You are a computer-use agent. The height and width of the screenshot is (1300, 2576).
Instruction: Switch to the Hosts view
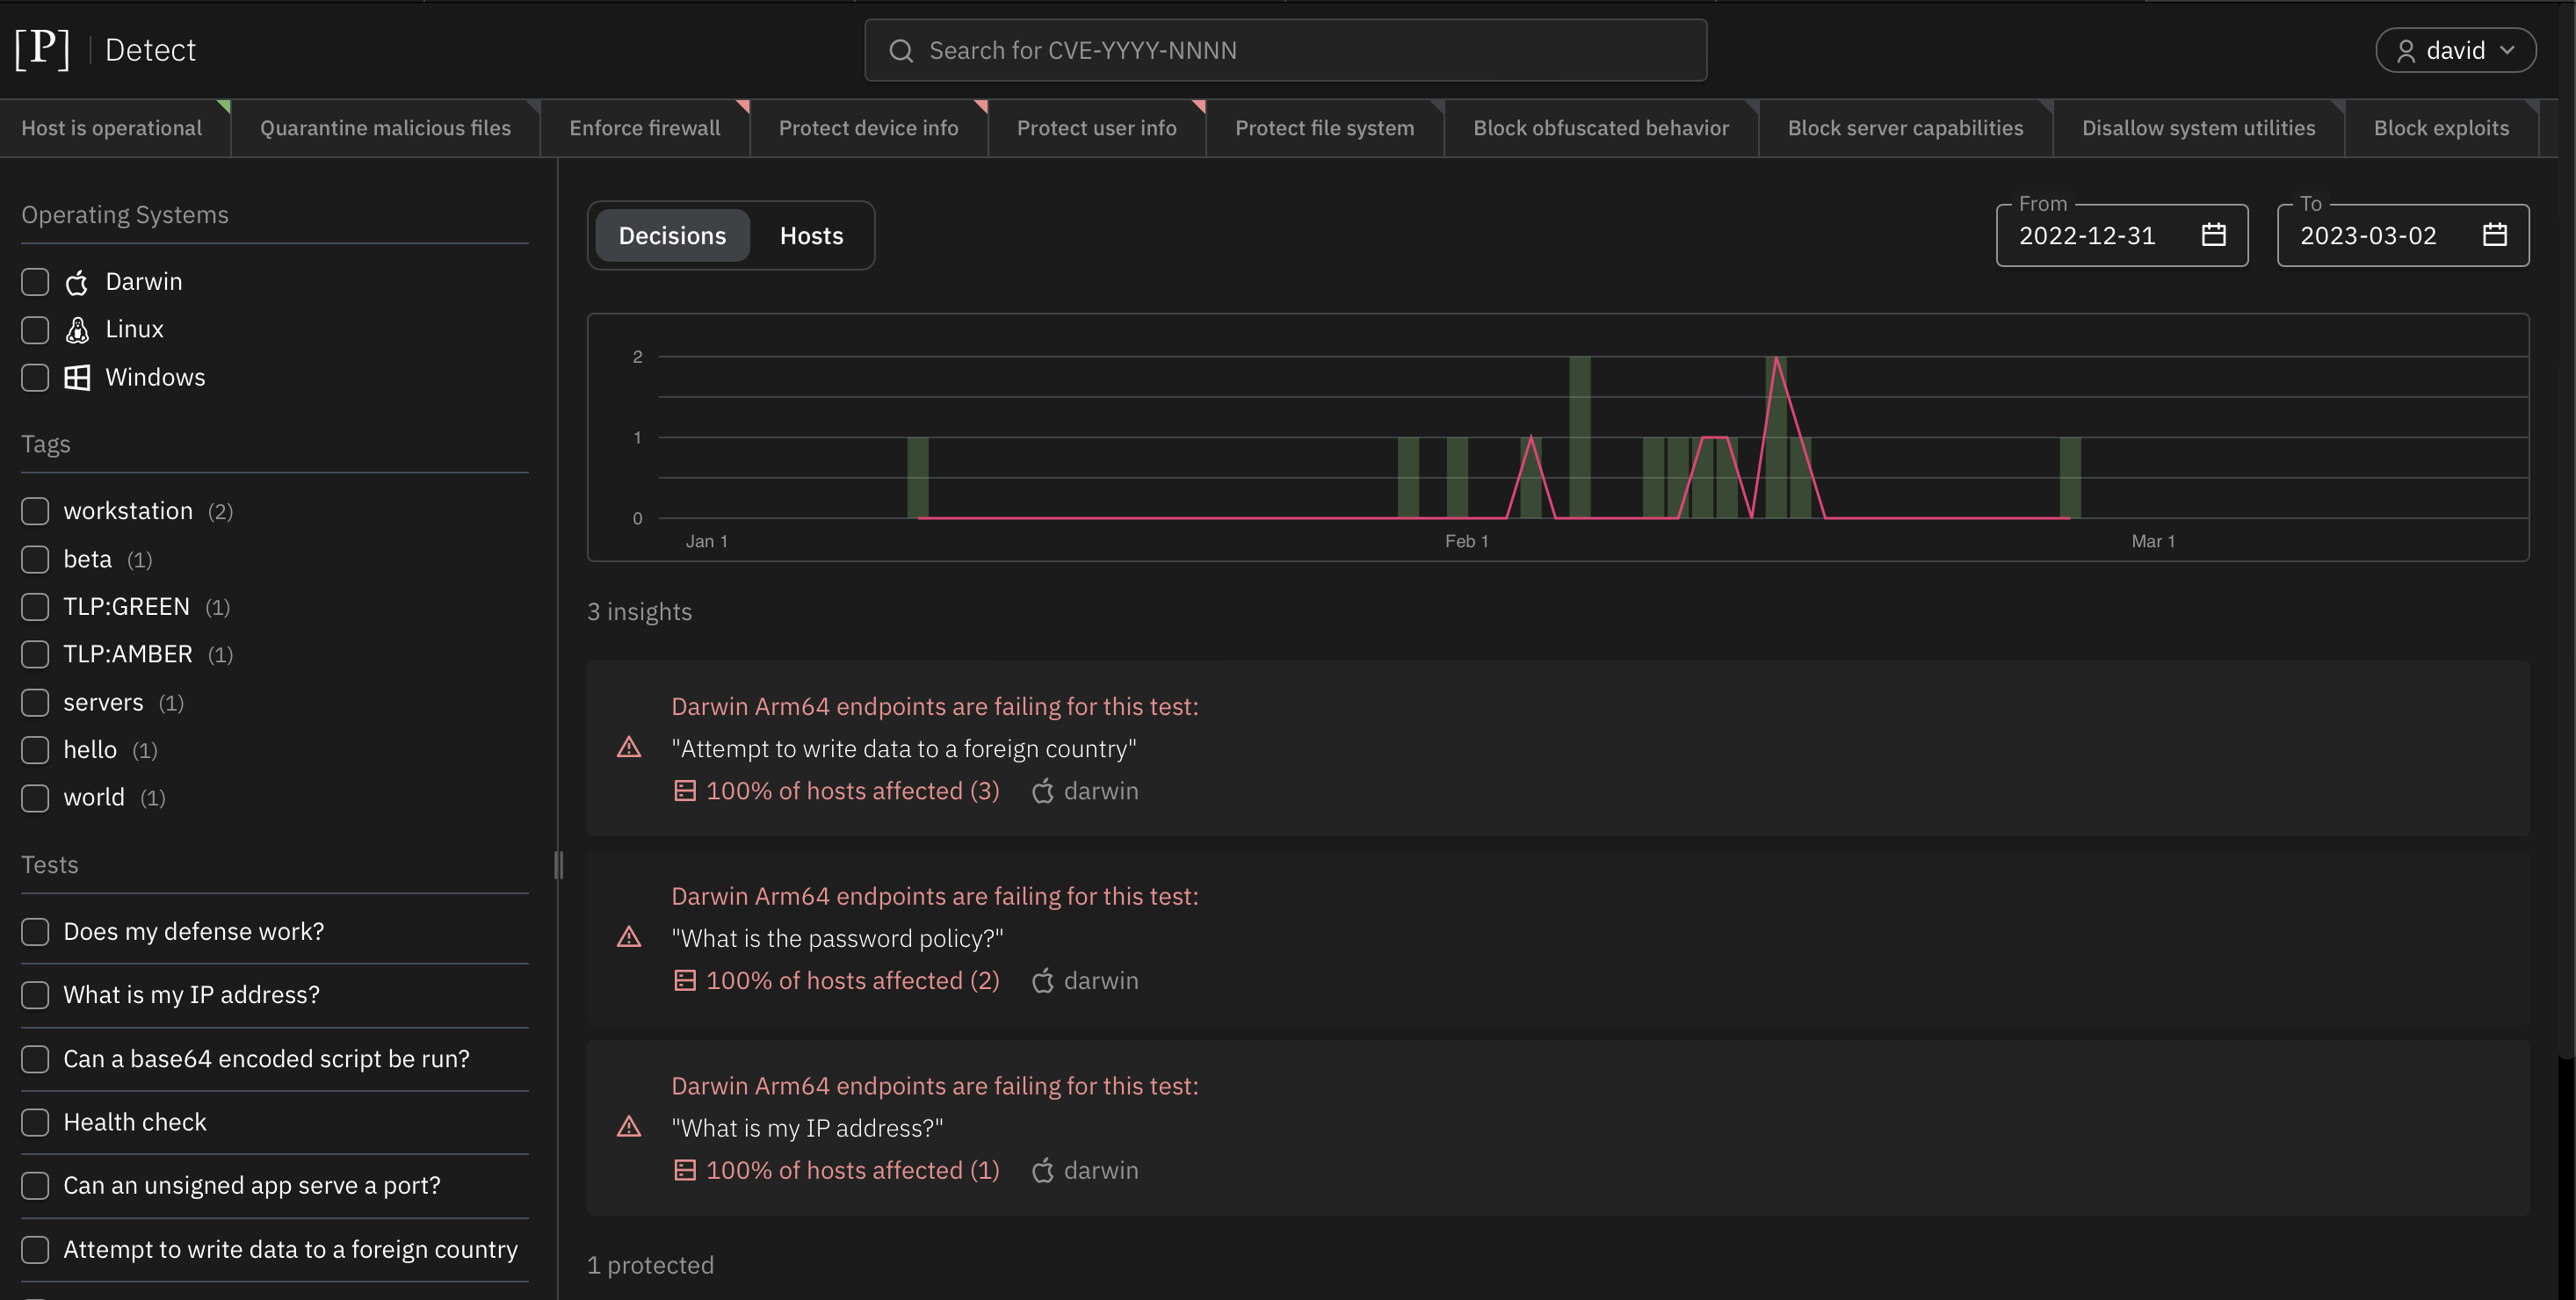811,236
